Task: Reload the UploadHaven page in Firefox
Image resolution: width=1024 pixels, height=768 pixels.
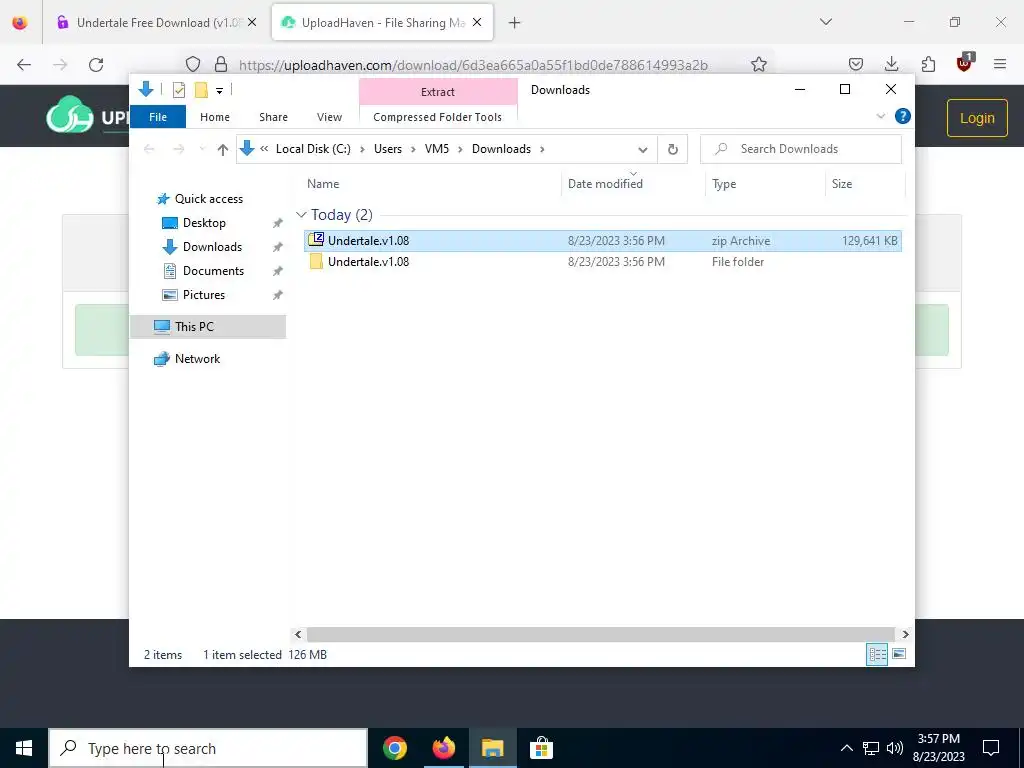Action: (x=96, y=64)
